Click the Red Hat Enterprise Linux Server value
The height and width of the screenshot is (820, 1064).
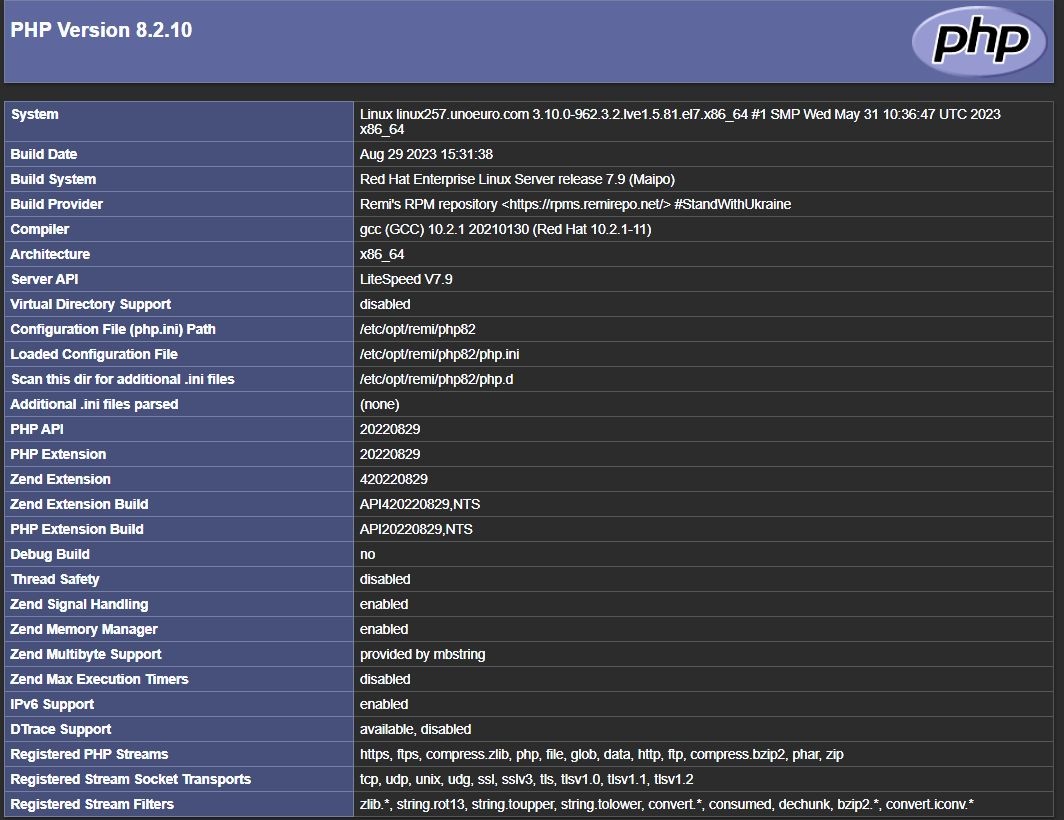point(517,179)
